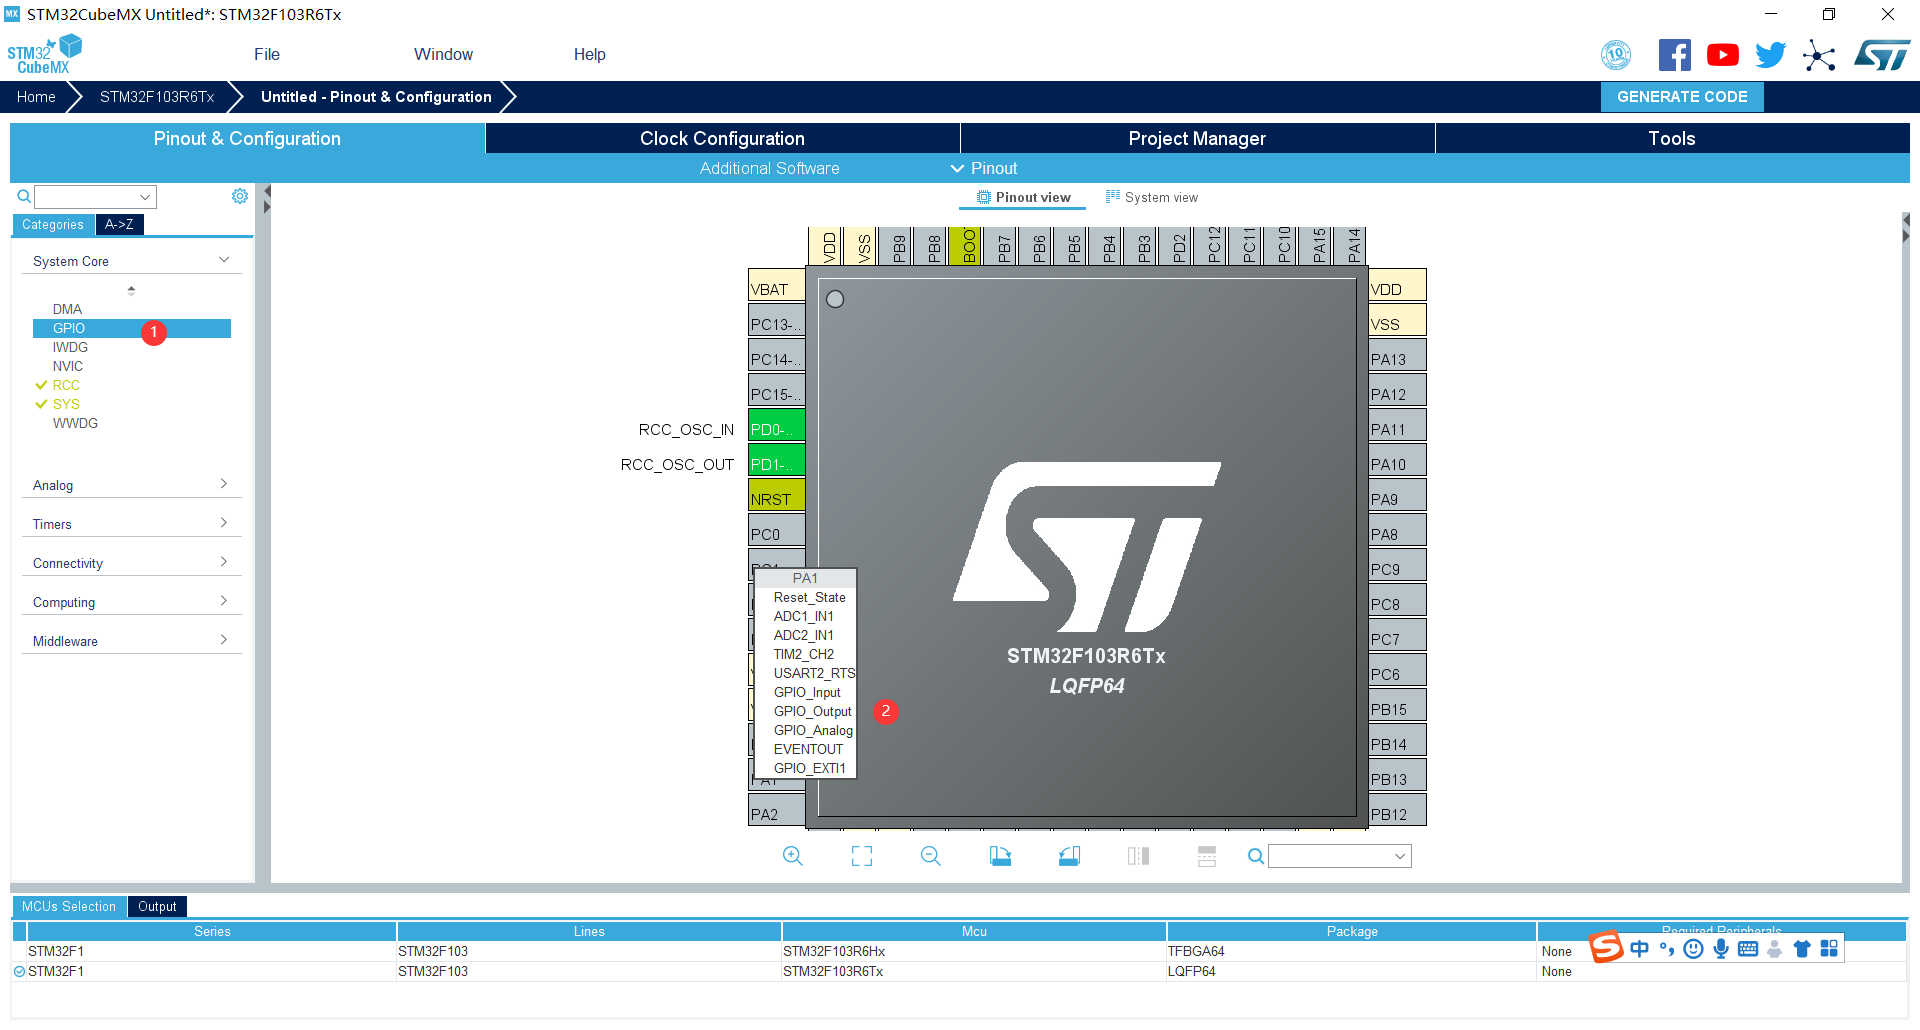
Task: Open the category search dropdown
Action: 145,197
